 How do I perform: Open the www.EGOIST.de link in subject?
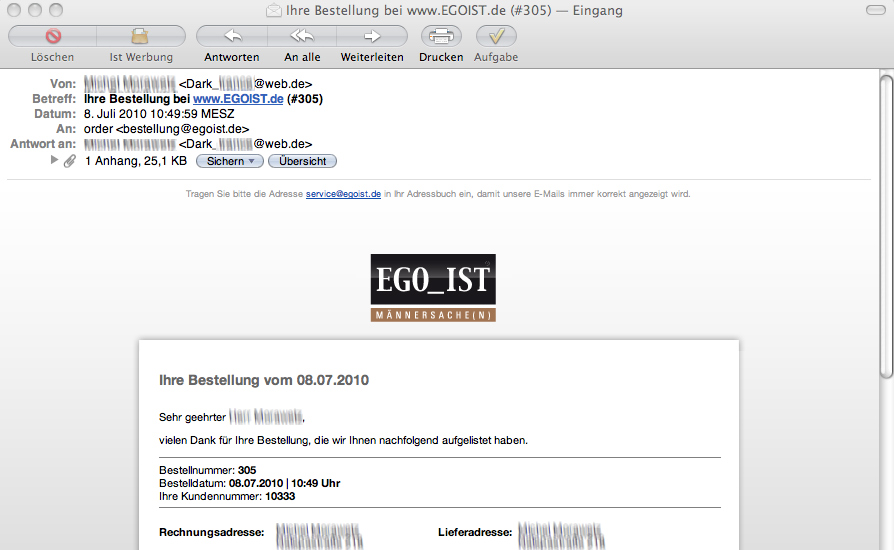238,99
